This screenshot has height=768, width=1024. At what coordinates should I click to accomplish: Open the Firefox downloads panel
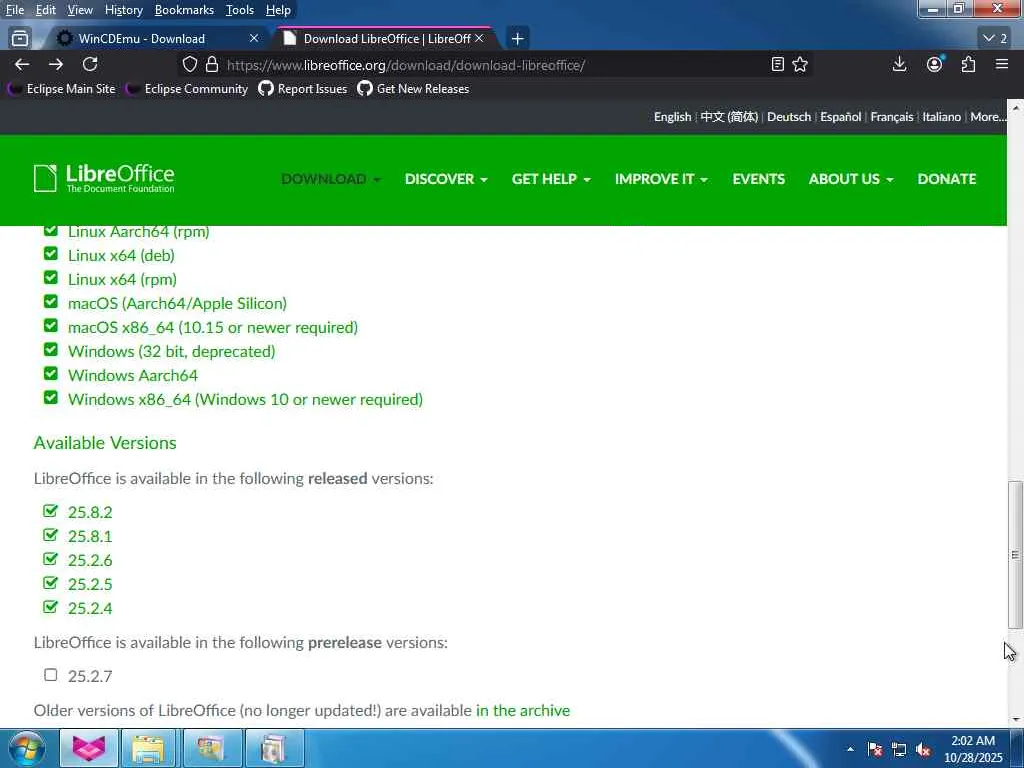(899, 64)
